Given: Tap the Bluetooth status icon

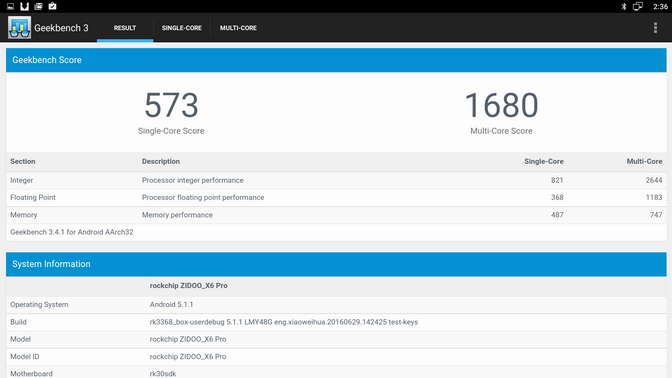Looking at the screenshot, I should point(624,6).
